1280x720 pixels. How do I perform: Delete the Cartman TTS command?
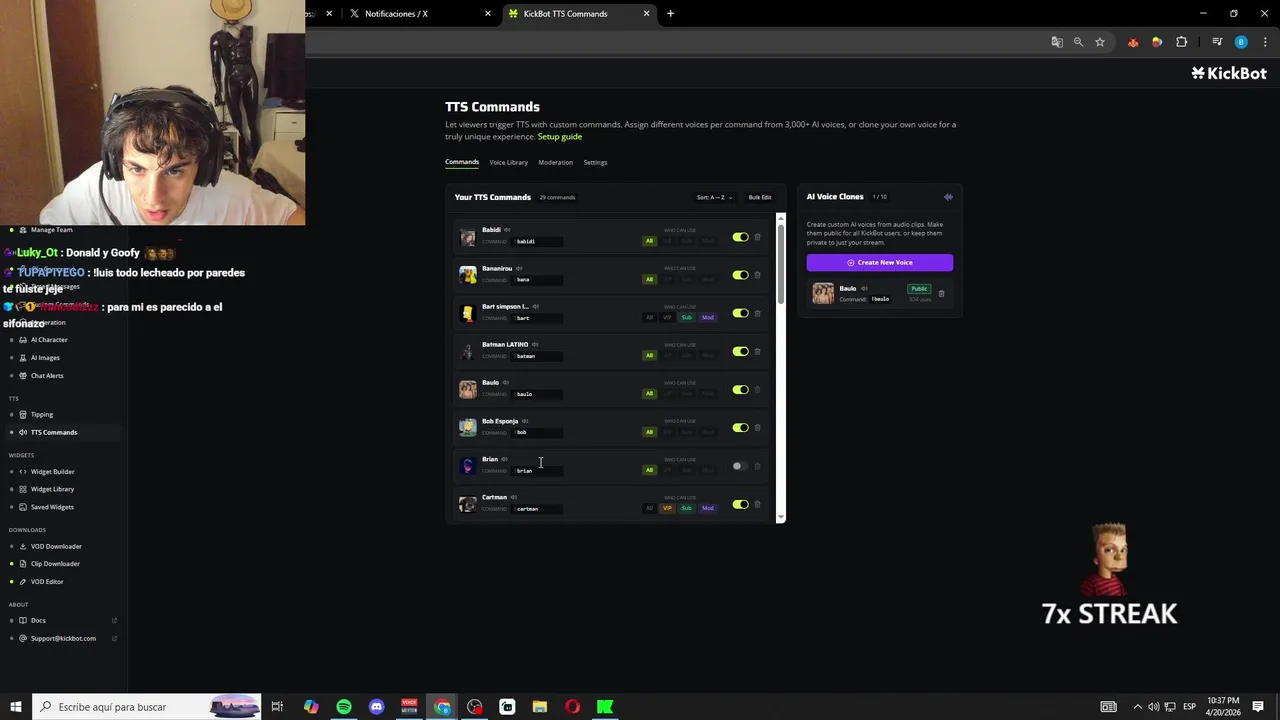(x=757, y=504)
